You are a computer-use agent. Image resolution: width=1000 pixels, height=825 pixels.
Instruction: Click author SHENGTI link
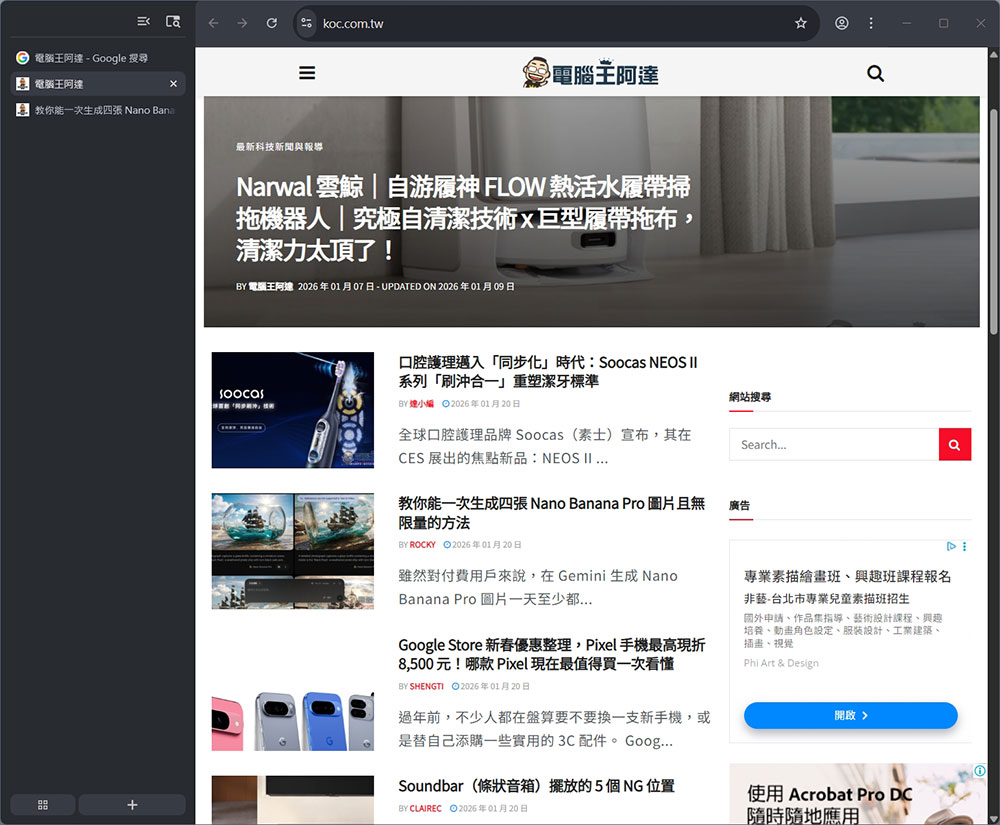coord(427,687)
